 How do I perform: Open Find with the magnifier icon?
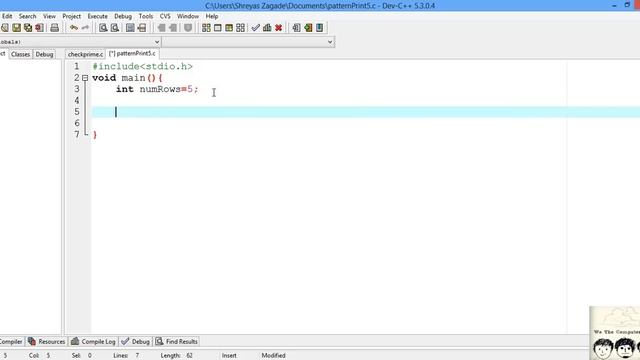coord(103,28)
